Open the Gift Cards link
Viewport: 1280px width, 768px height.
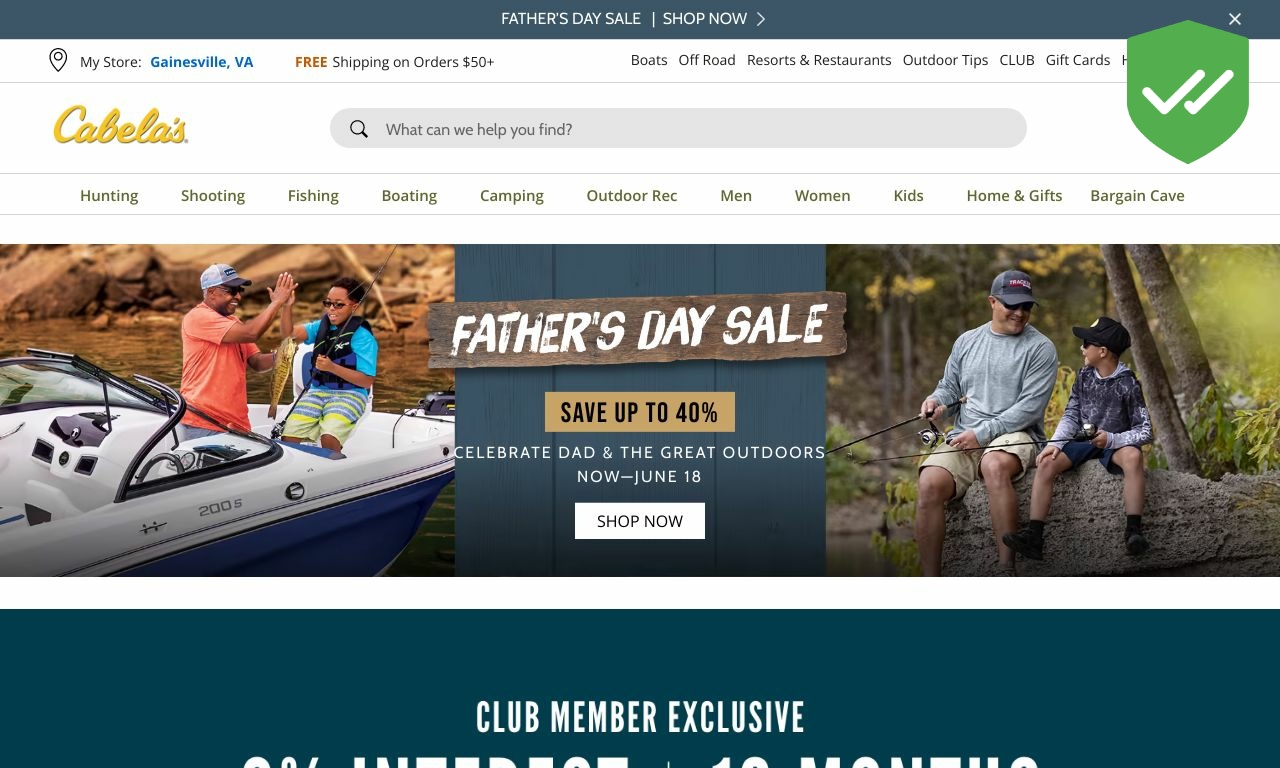1078,60
